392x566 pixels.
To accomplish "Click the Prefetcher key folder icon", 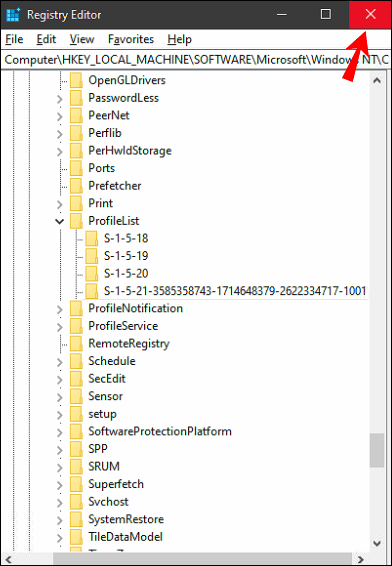I will click(76, 186).
